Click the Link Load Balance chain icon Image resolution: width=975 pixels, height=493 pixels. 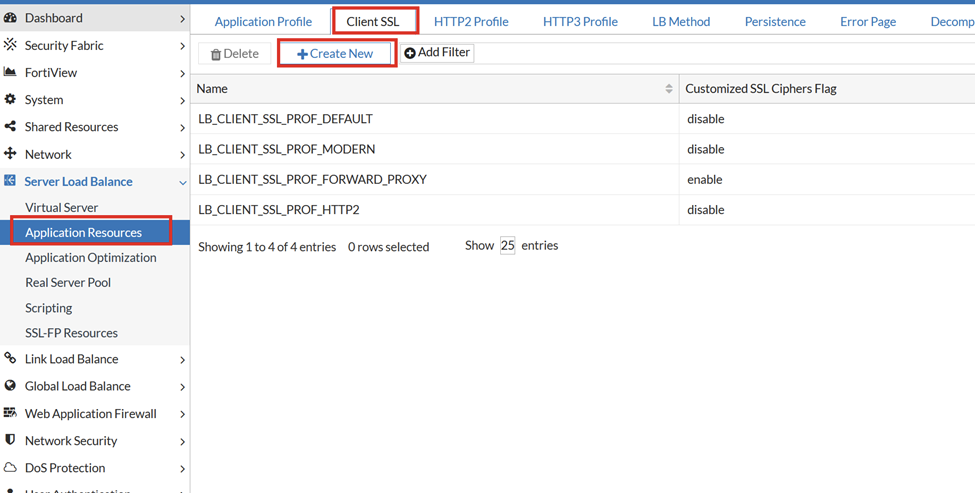pos(10,358)
